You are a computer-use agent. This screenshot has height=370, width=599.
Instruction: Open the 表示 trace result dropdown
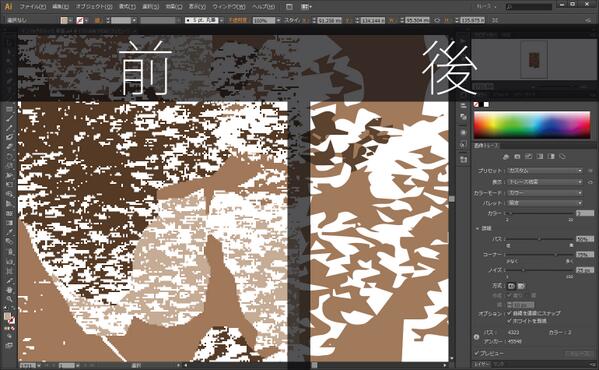[x=545, y=182]
